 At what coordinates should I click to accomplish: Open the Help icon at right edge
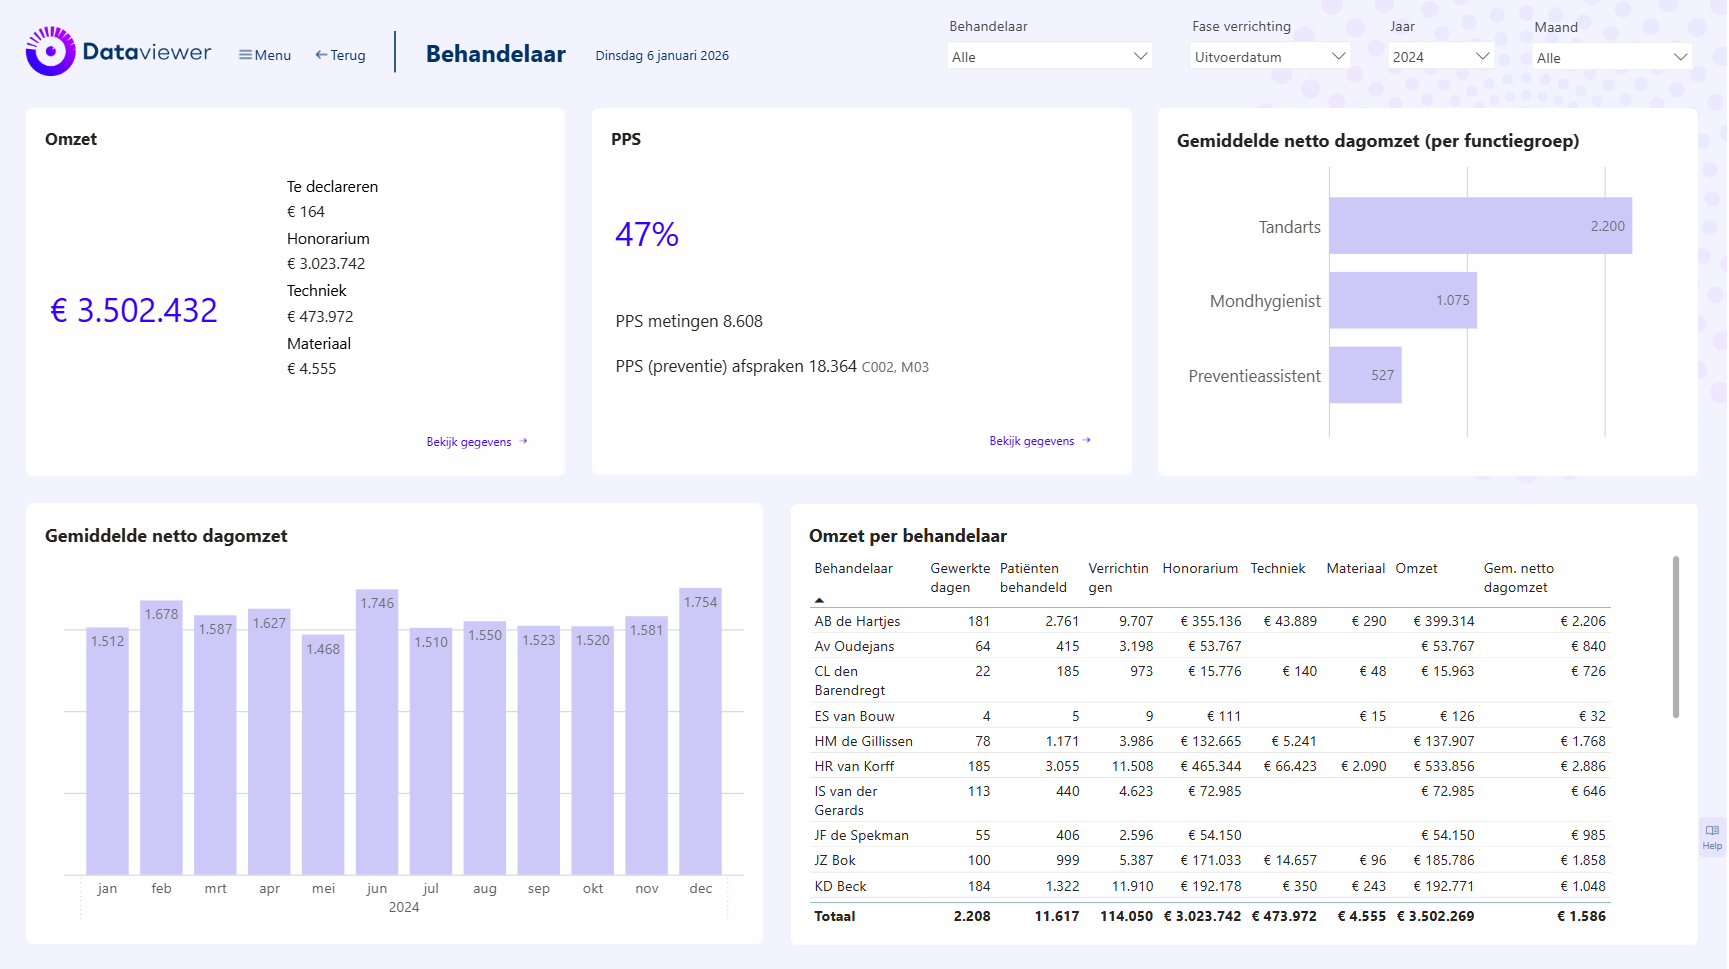[1712, 836]
